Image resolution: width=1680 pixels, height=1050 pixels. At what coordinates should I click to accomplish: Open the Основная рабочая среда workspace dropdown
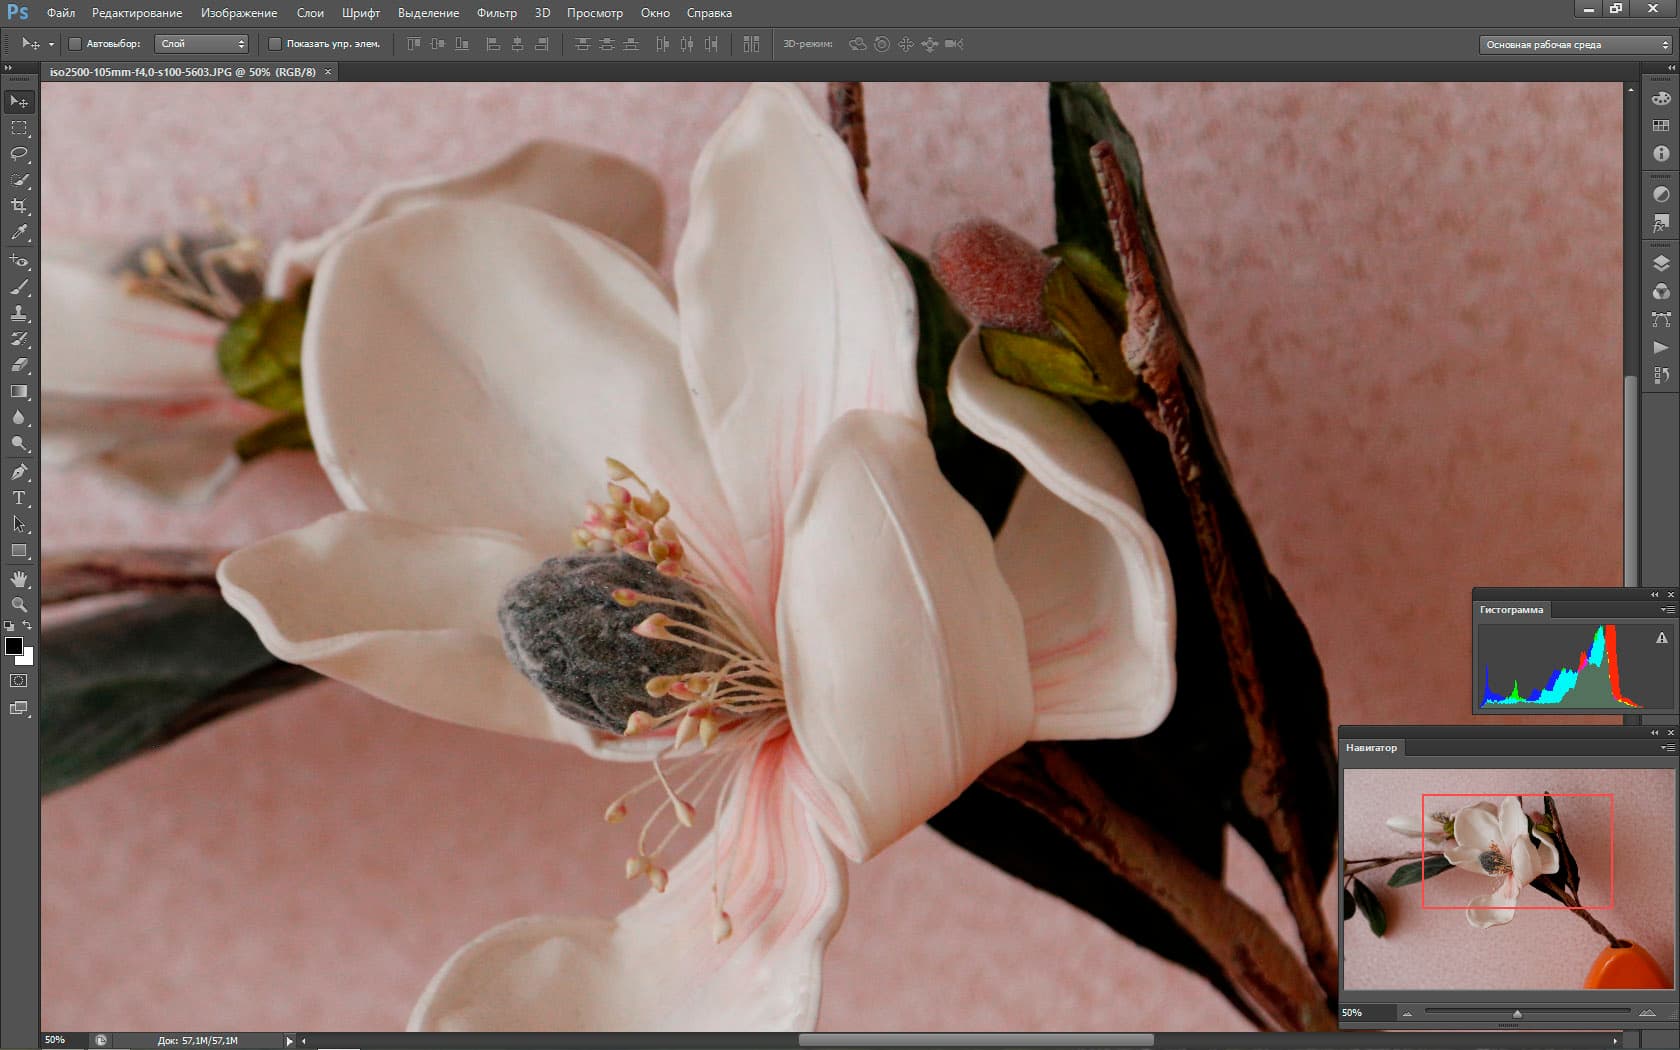(x=1576, y=45)
